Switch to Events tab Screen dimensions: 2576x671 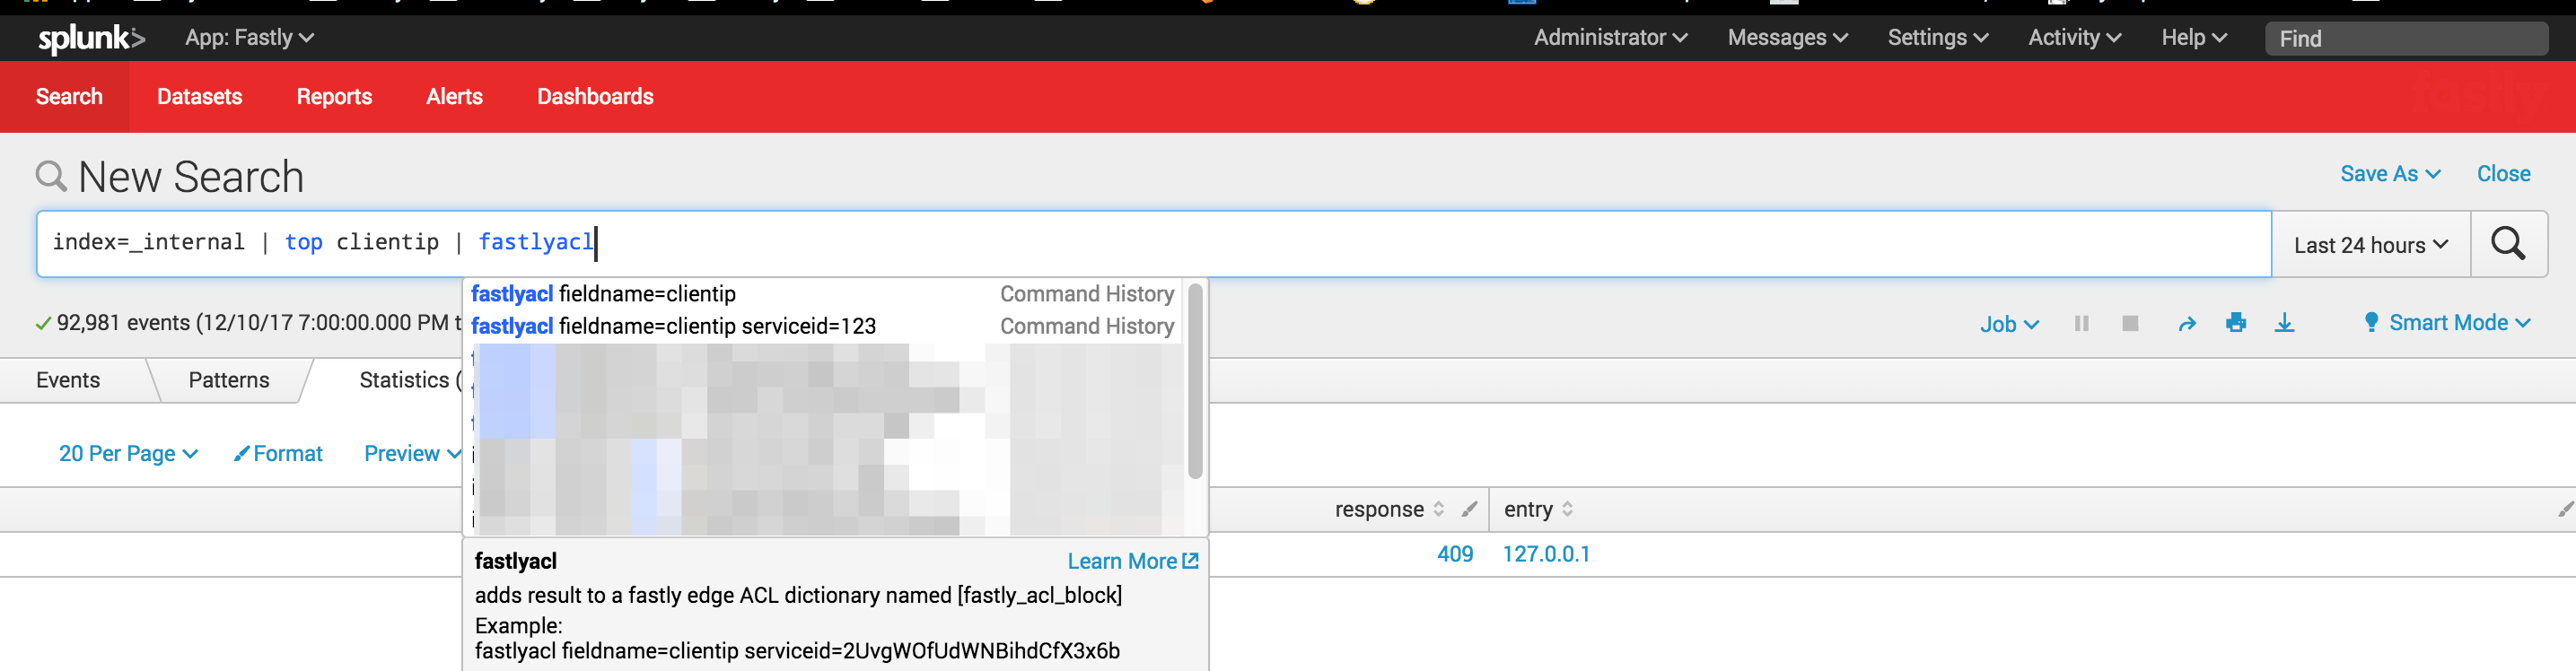[68, 380]
